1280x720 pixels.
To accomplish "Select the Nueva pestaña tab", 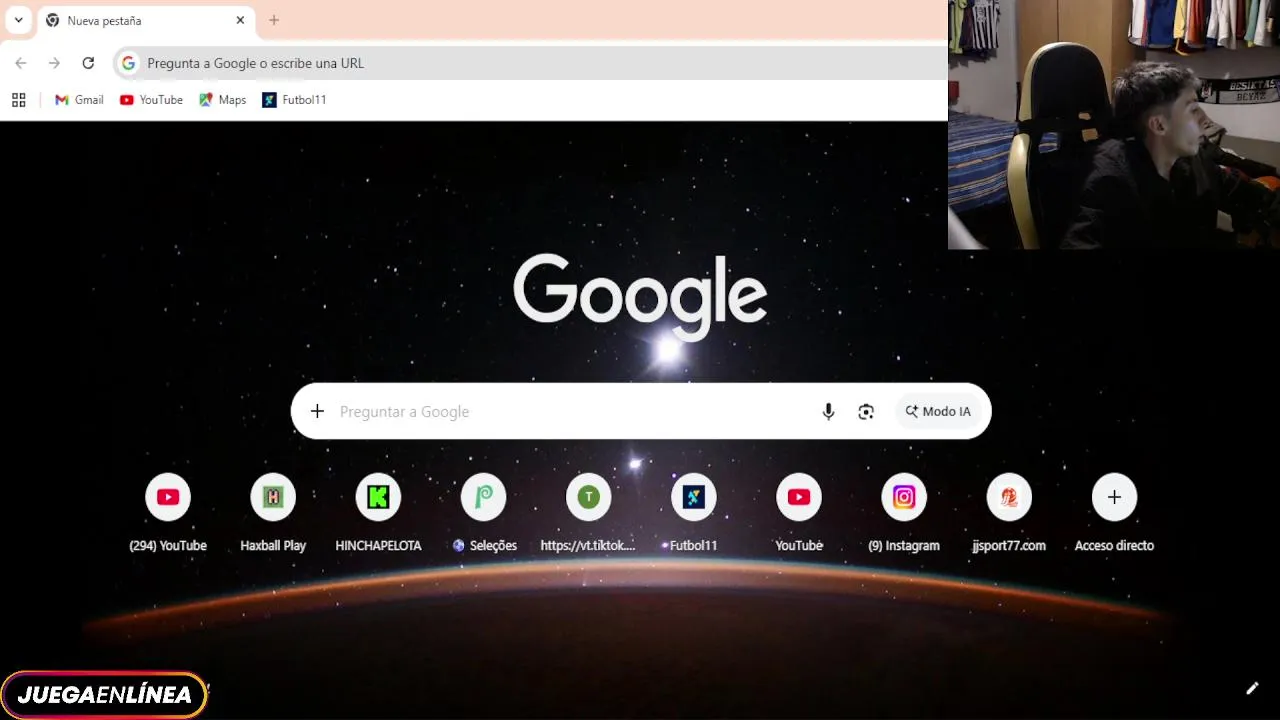I will click(x=146, y=20).
